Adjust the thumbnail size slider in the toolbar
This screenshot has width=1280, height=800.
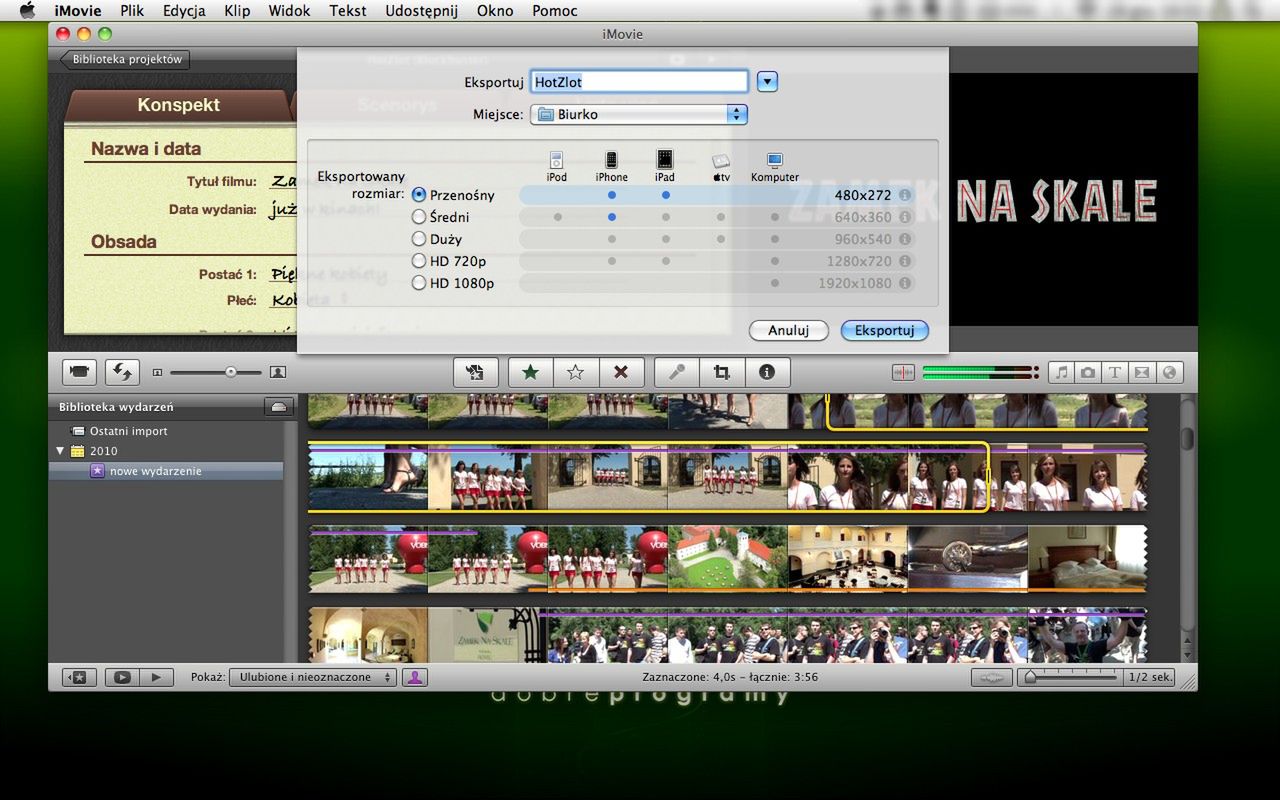[230, 372]
